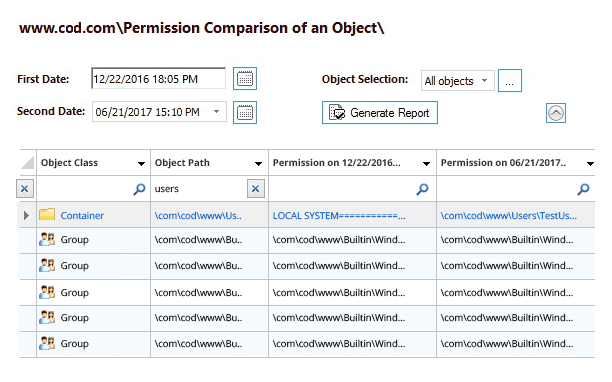Image resolution: width=612 pixels, height=382 pixels.
Task: Click search icon in Permission on 06/21/2017 filter
Action: click(583, 189)
